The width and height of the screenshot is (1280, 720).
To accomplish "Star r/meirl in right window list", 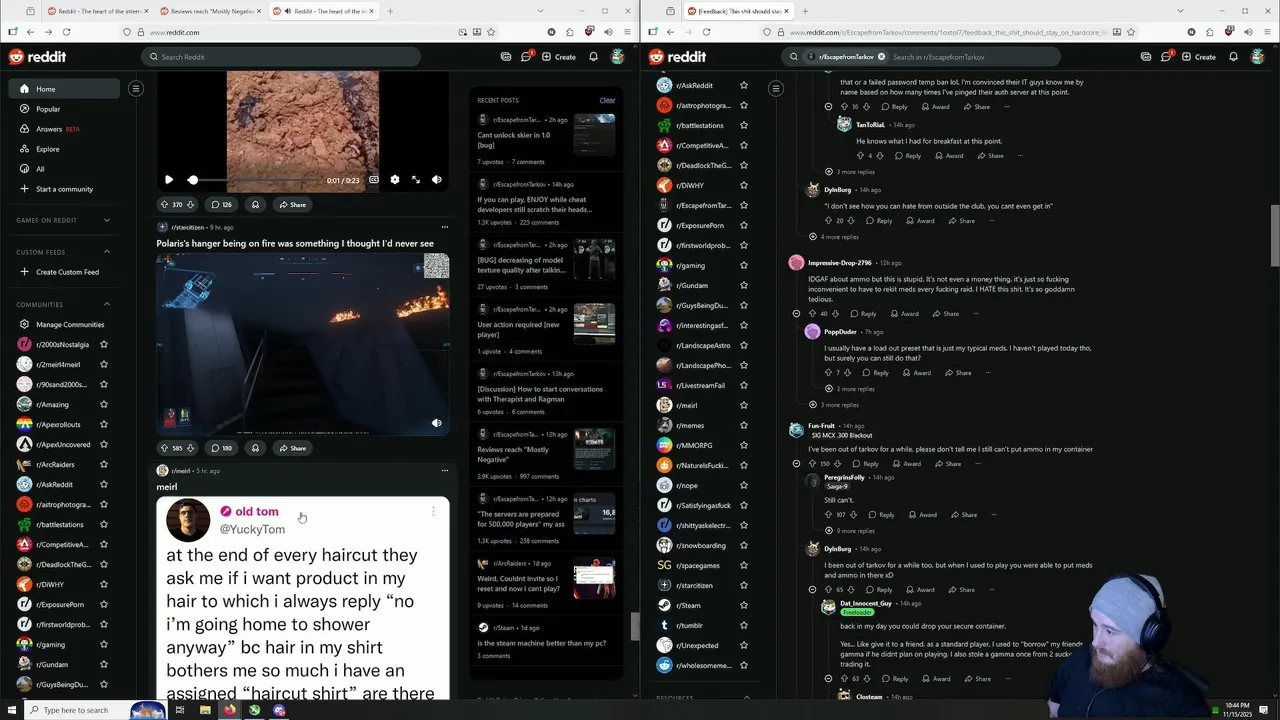I will tap(743, 405).
